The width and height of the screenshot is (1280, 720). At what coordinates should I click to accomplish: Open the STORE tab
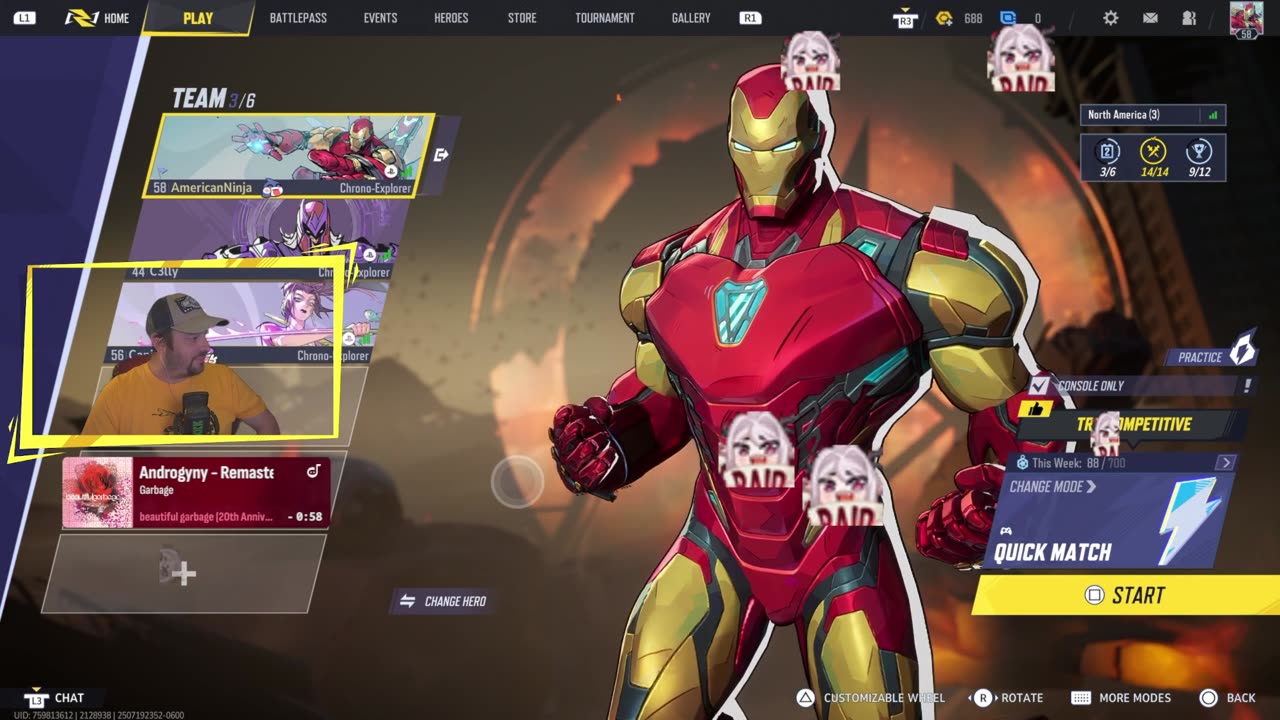tap(522, 18)
